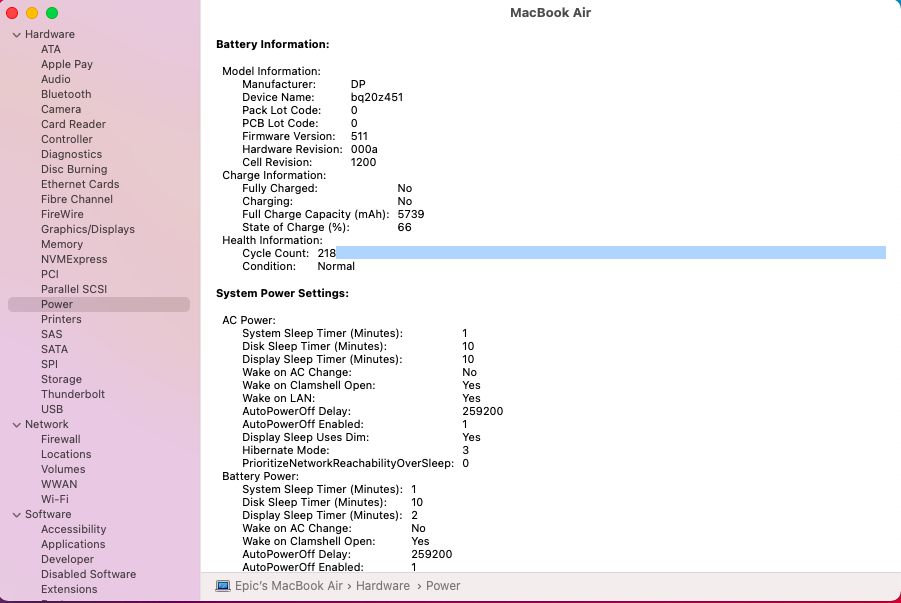The image size is (901, 603).
Task: Select the NVMExpress sidebar item
Action: pos(74,259)
